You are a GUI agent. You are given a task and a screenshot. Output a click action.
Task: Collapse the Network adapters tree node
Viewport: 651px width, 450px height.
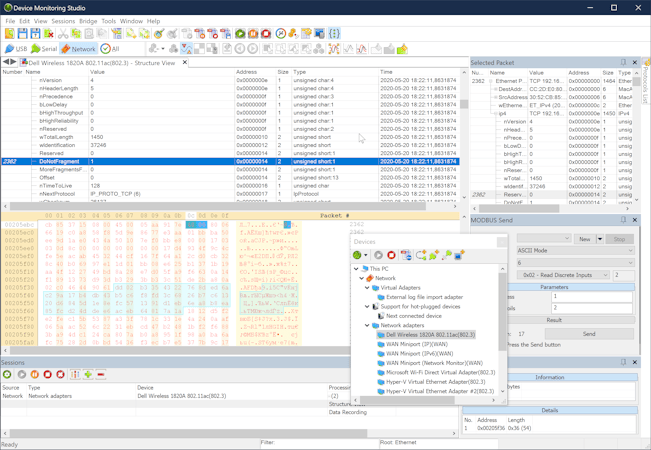pos(368,325)
